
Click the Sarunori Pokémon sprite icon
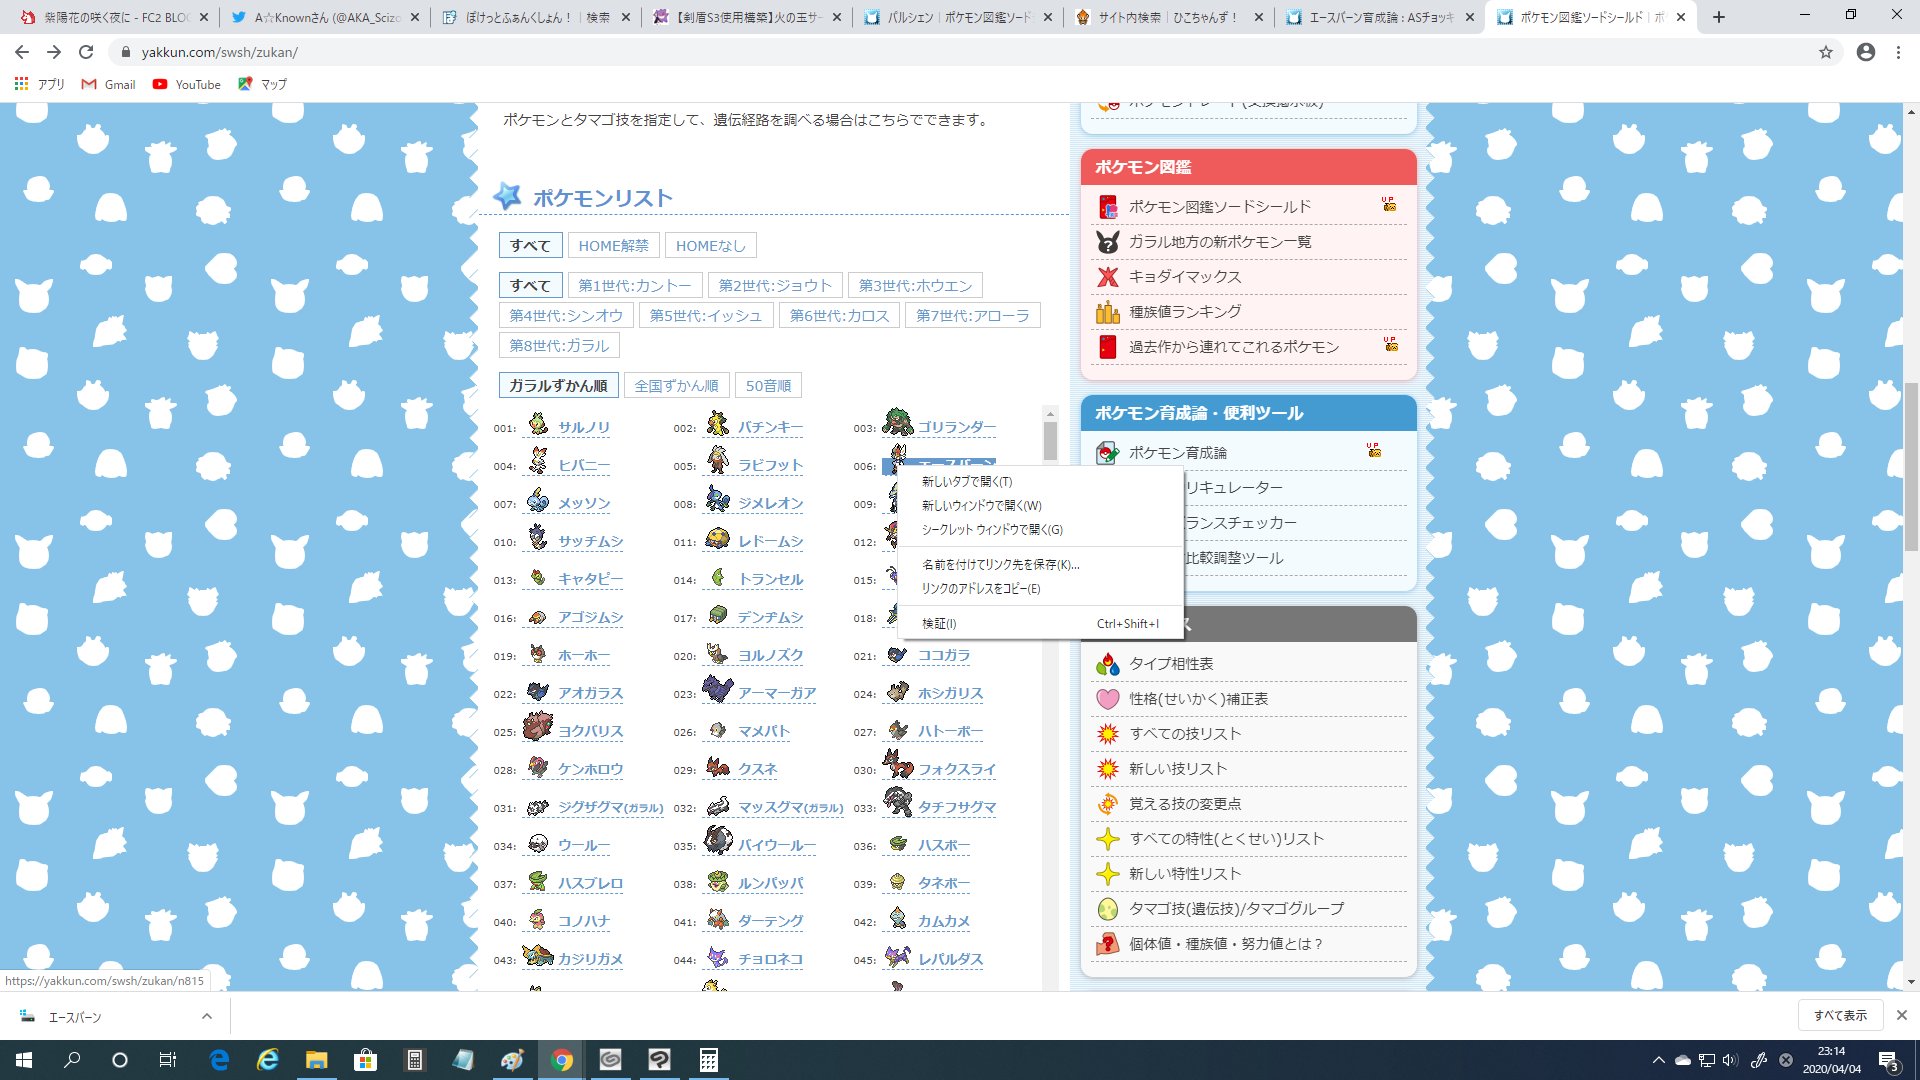pos(538,424)
